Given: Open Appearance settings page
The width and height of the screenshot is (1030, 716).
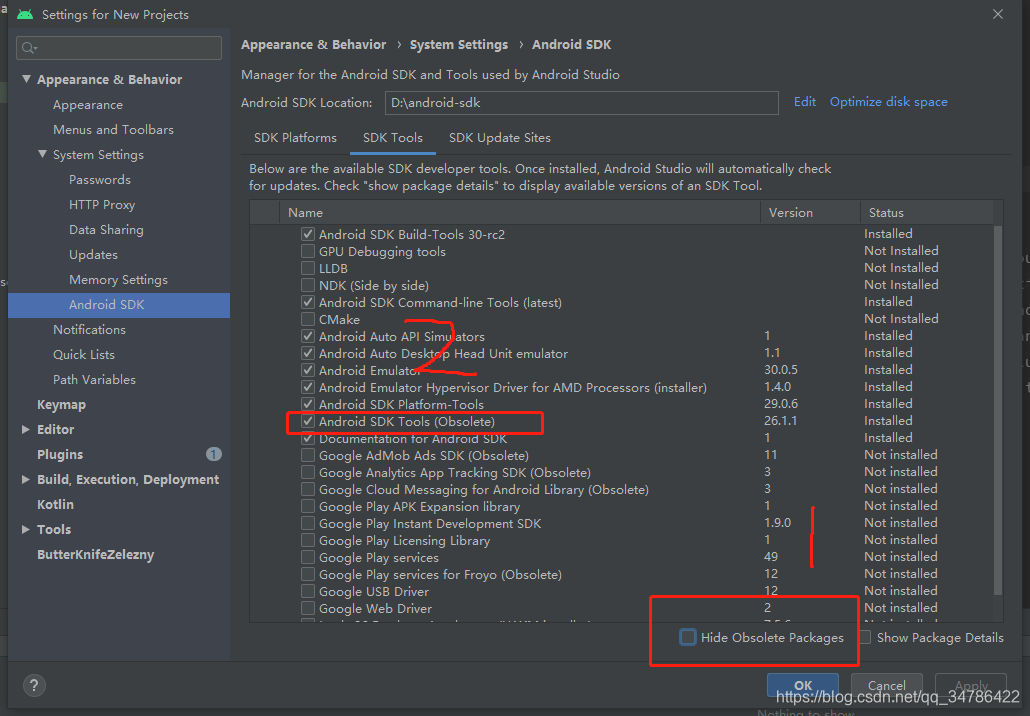Looking at the screenshot, I should tap(88, 105).
